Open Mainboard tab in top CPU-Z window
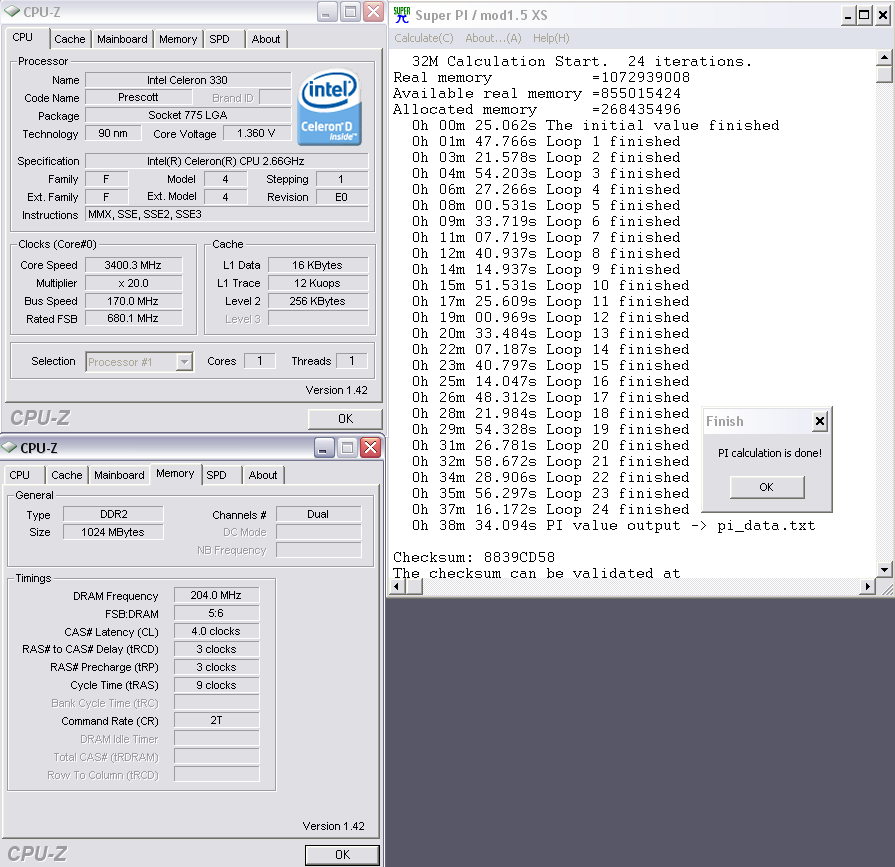The width and height of the screenshot is (895, 867). click(122, 39)
